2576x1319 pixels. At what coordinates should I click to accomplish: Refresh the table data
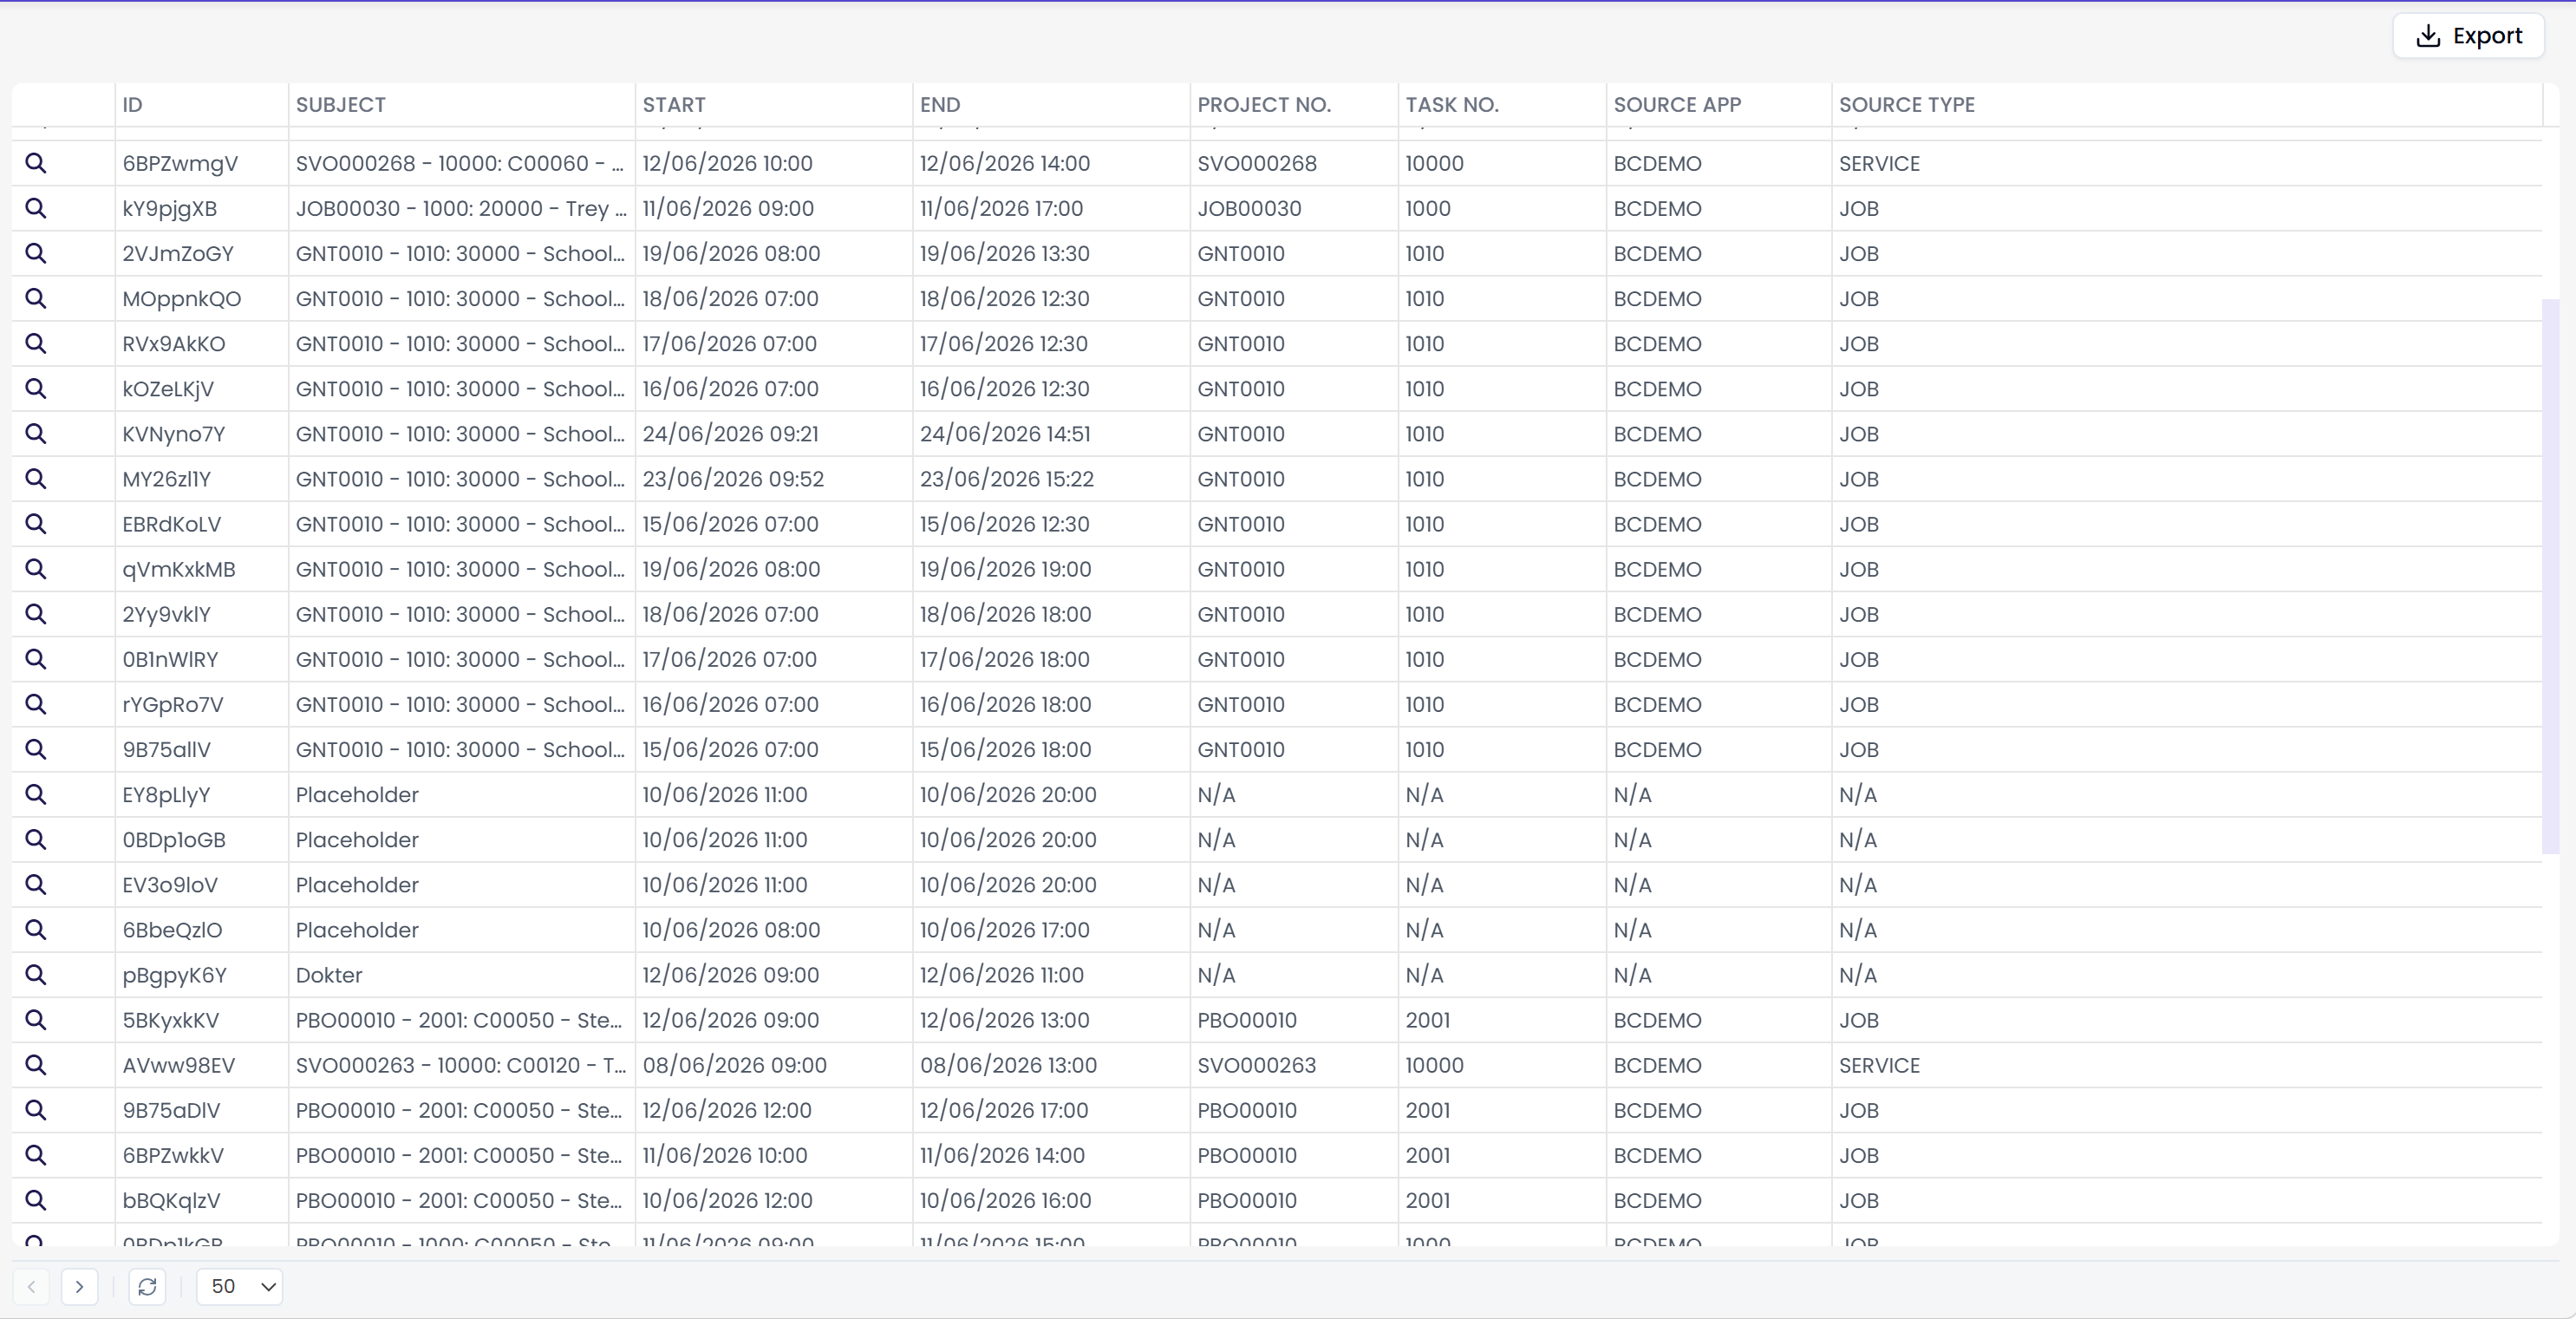coord(147,1286)
